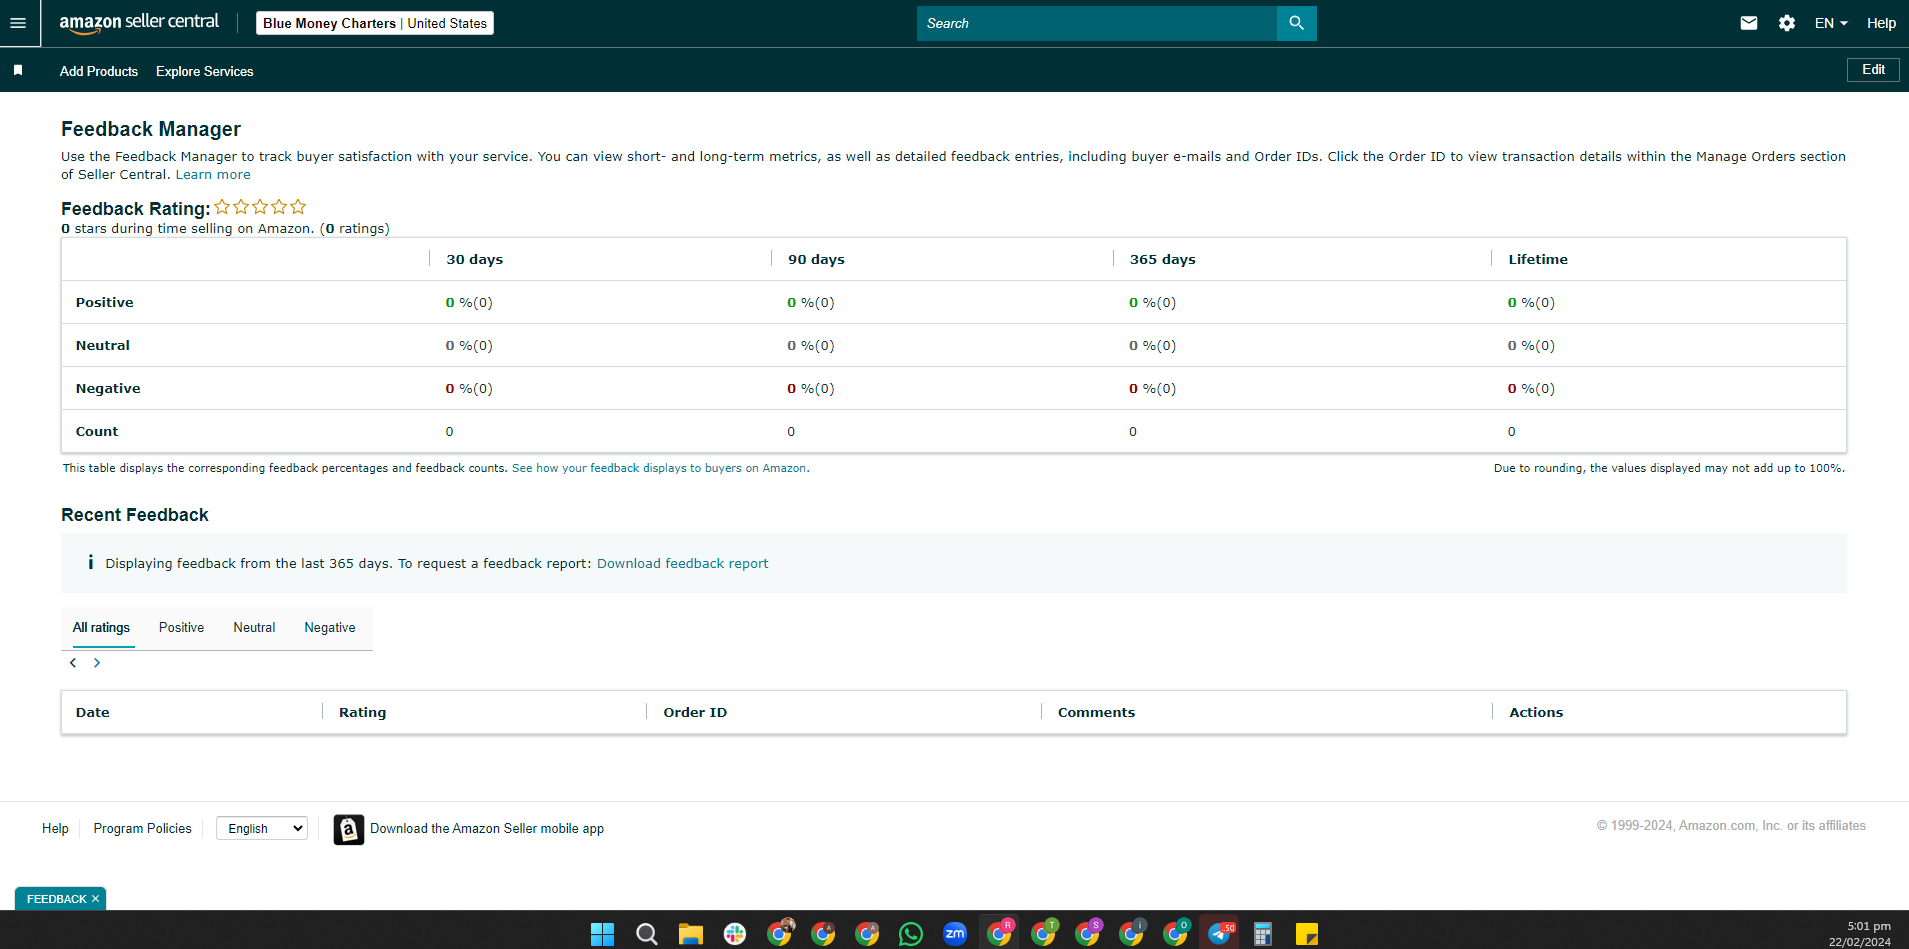Click the Negative row label in table
The height and width of the screenshot is (949, 1909).
click(x=108, y=388)
